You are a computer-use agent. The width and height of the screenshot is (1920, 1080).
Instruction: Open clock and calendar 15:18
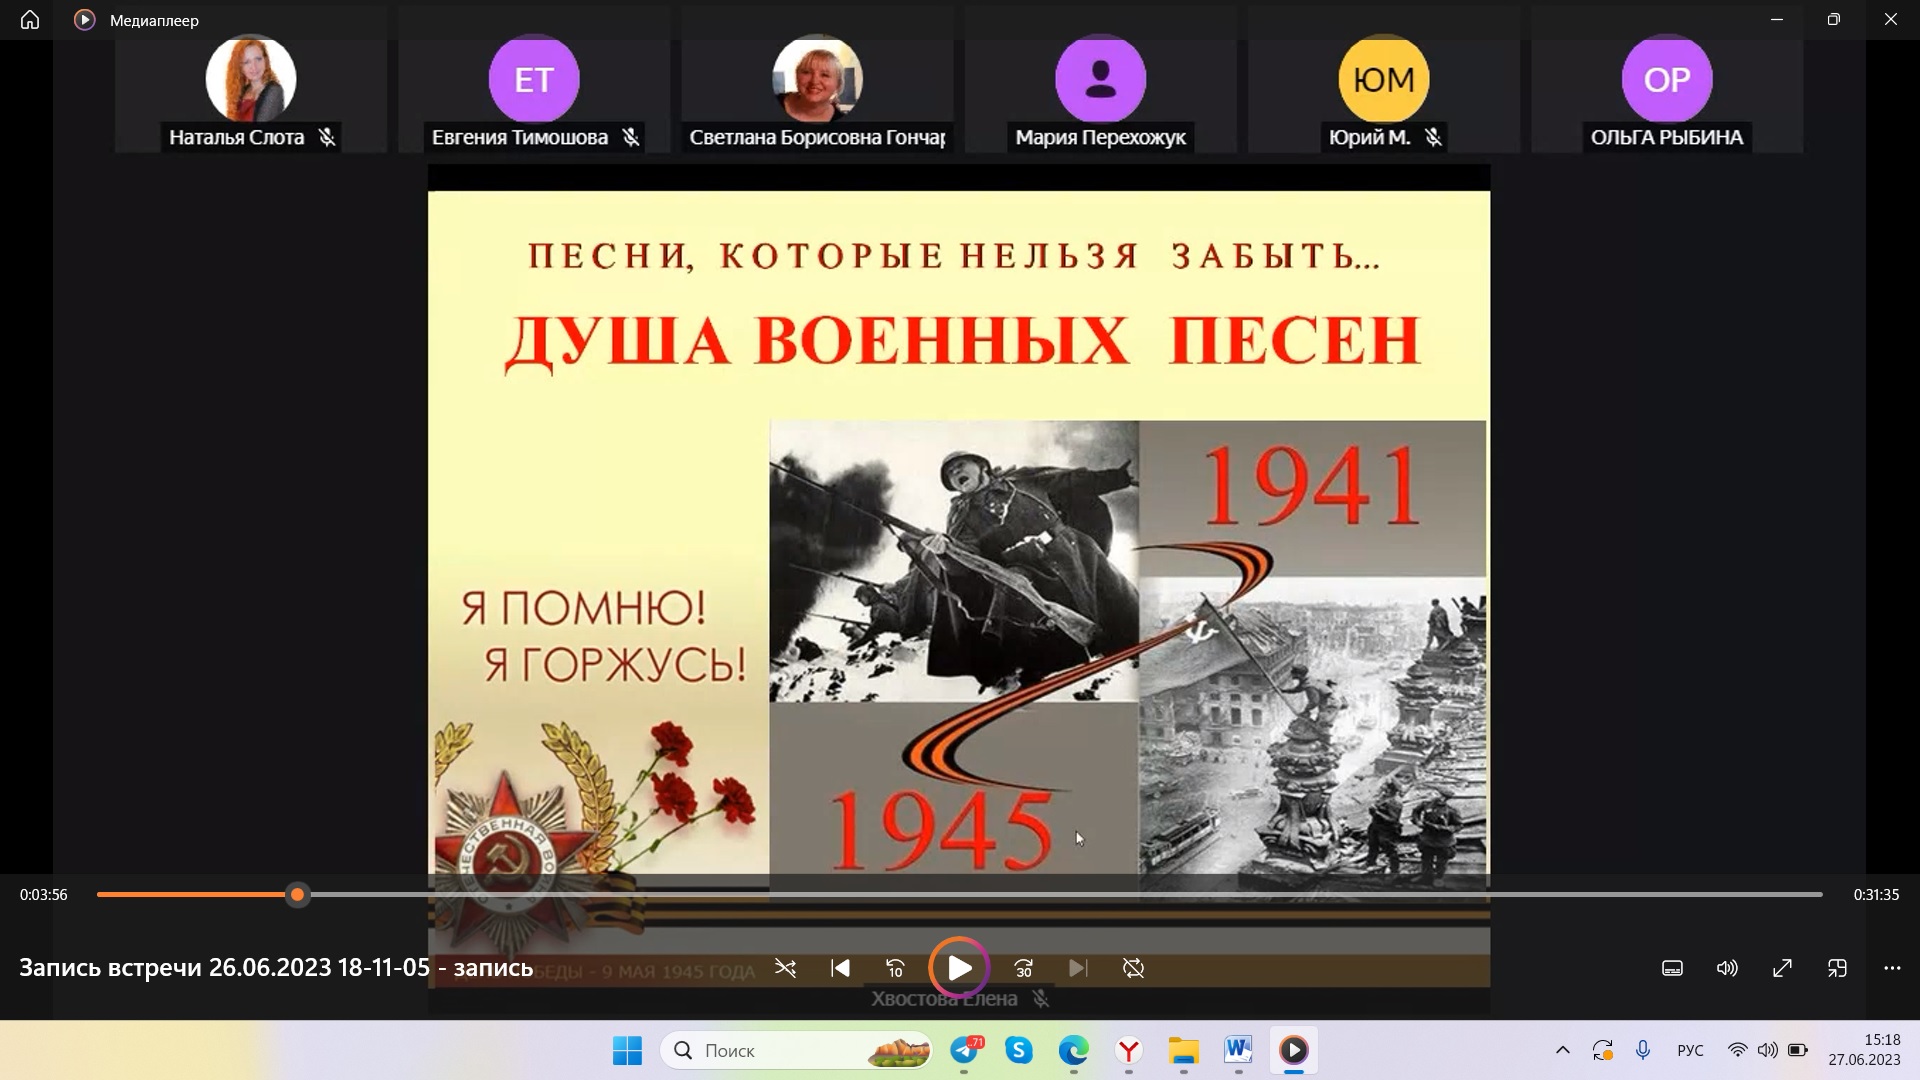(1865, 1051)
